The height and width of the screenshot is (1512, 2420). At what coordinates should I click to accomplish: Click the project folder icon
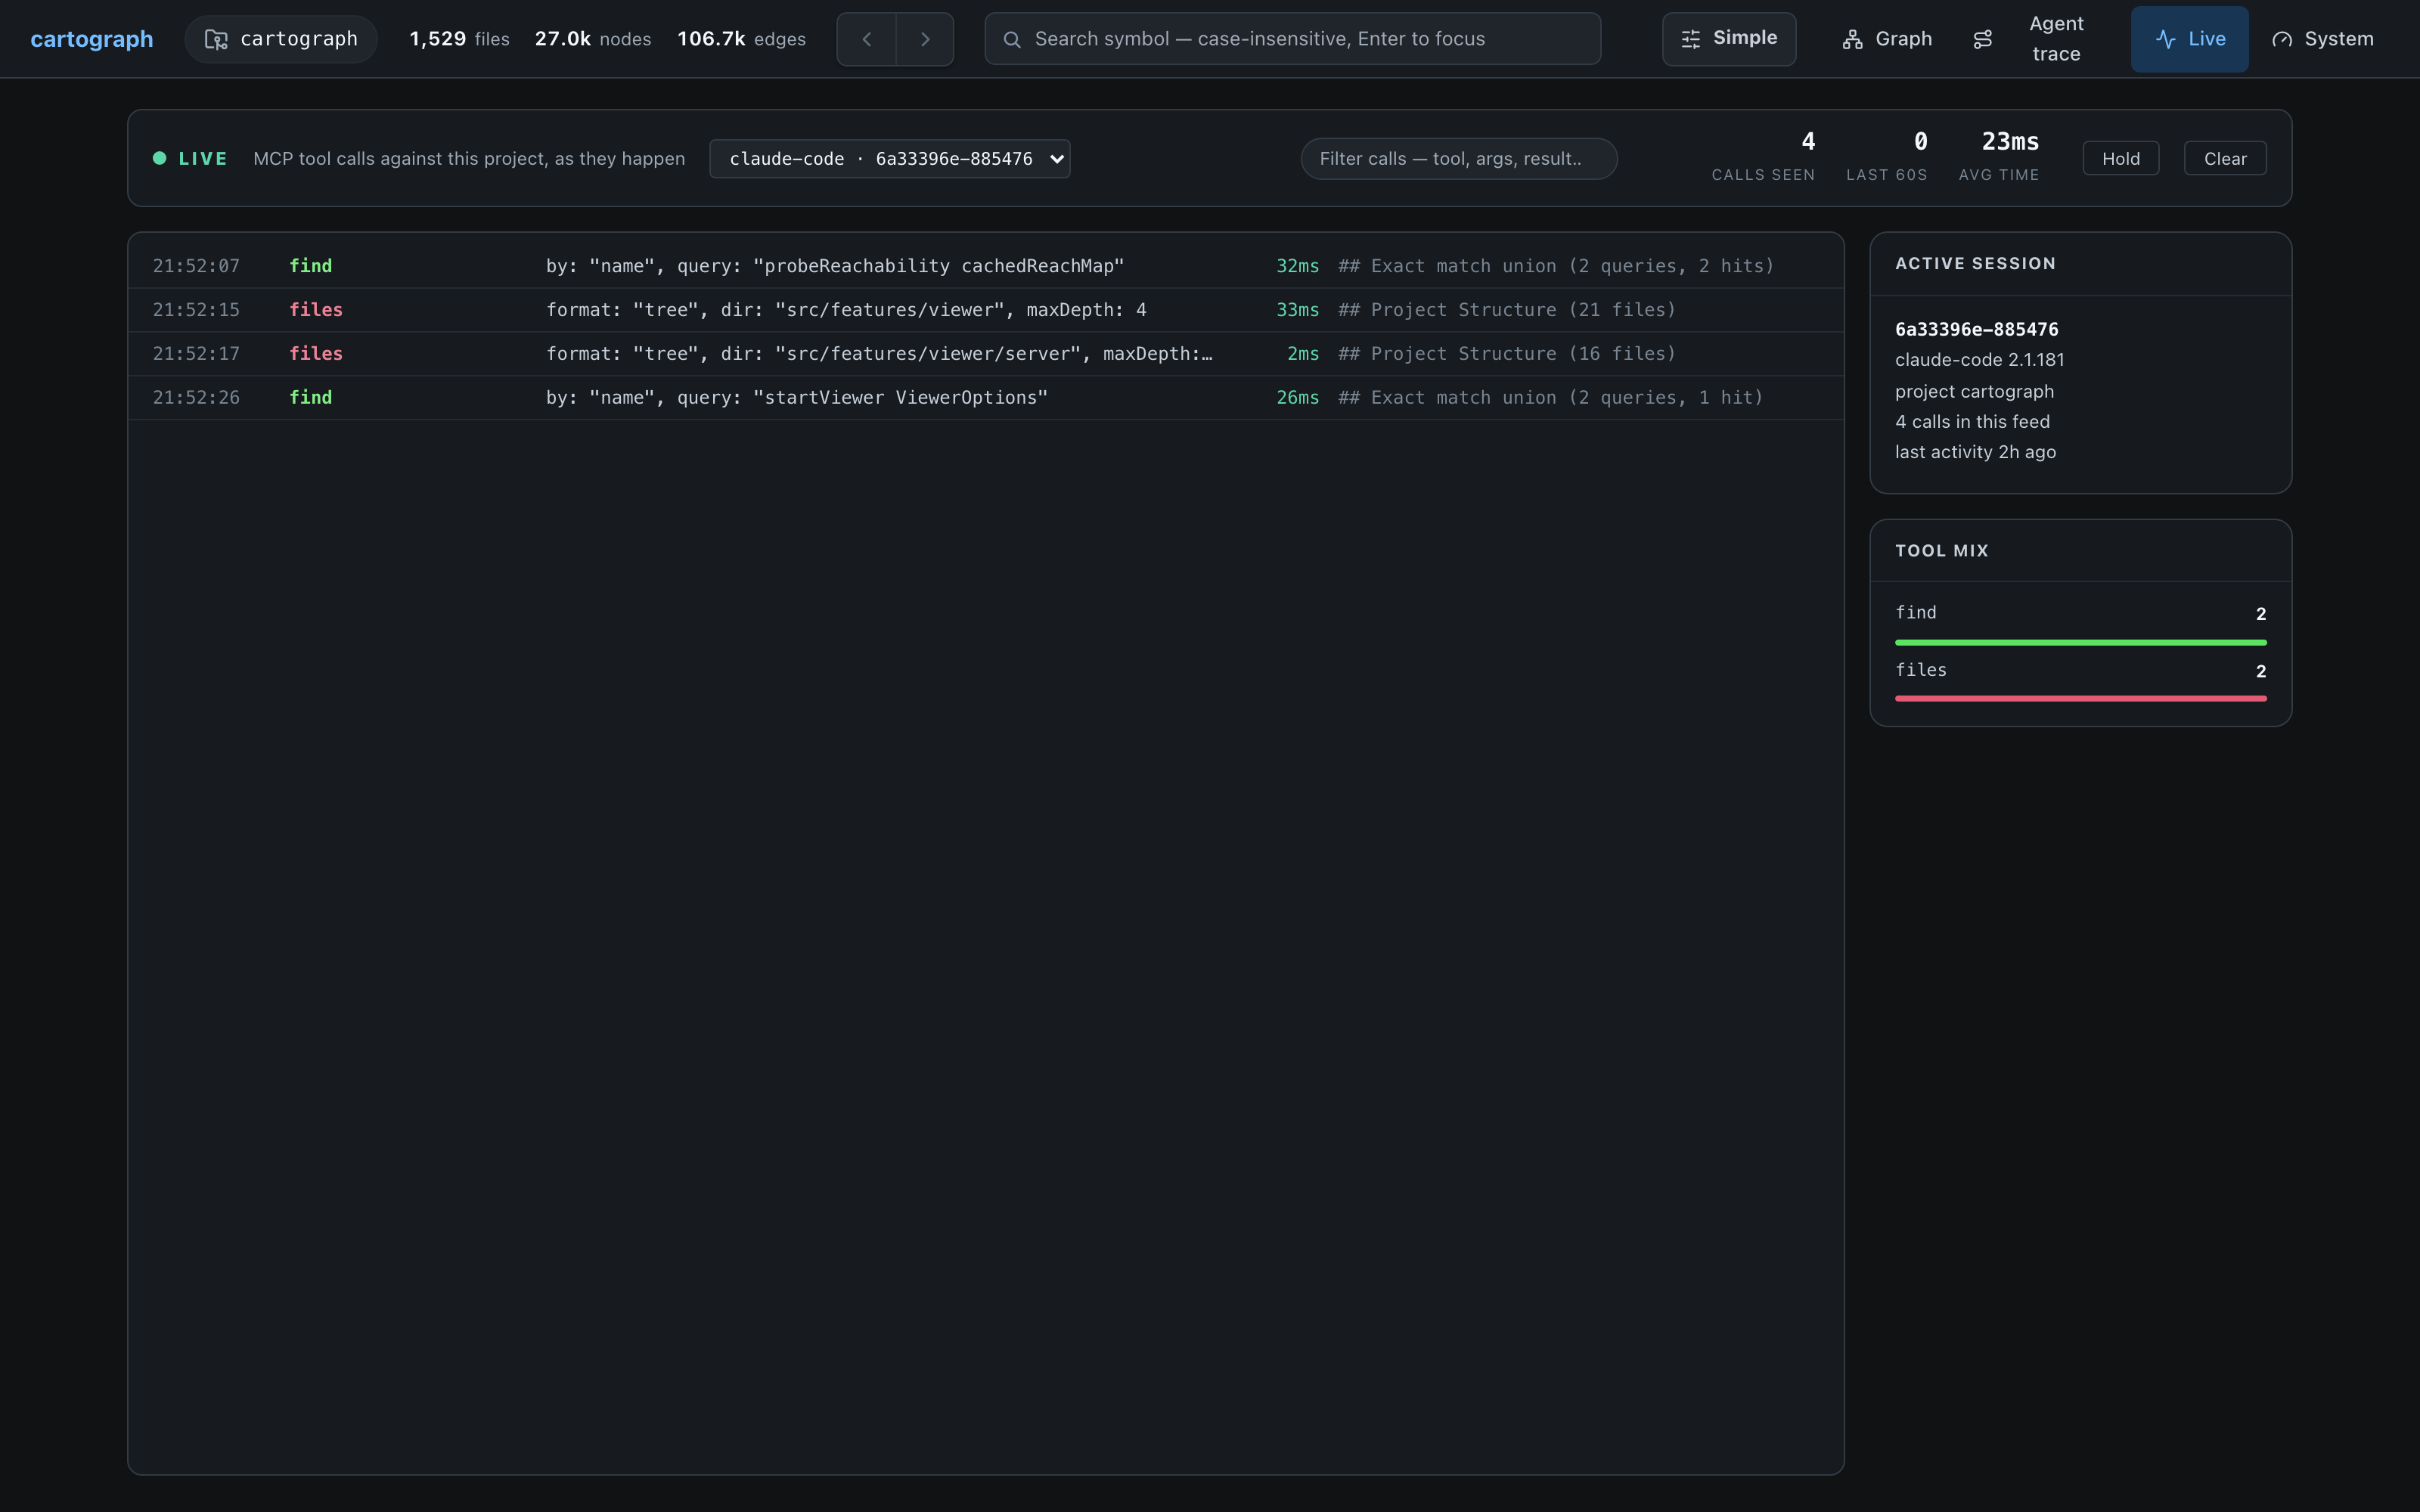pos(216,39)
